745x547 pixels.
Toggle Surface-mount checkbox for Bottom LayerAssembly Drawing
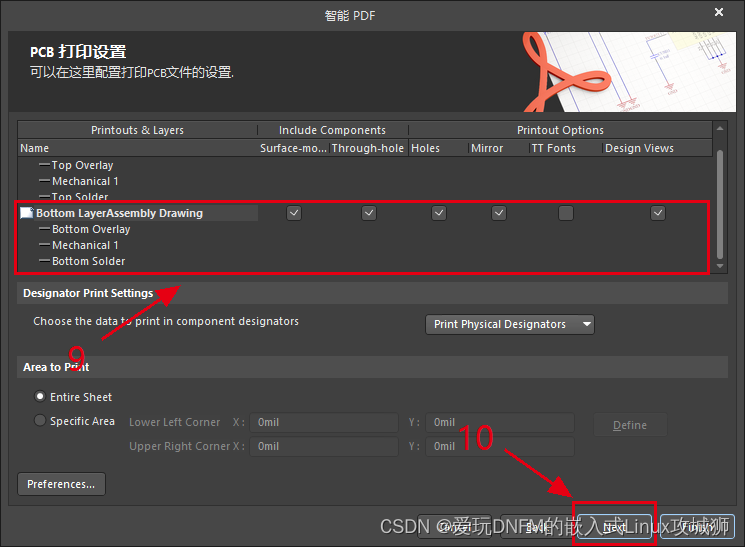click(294, 213)
